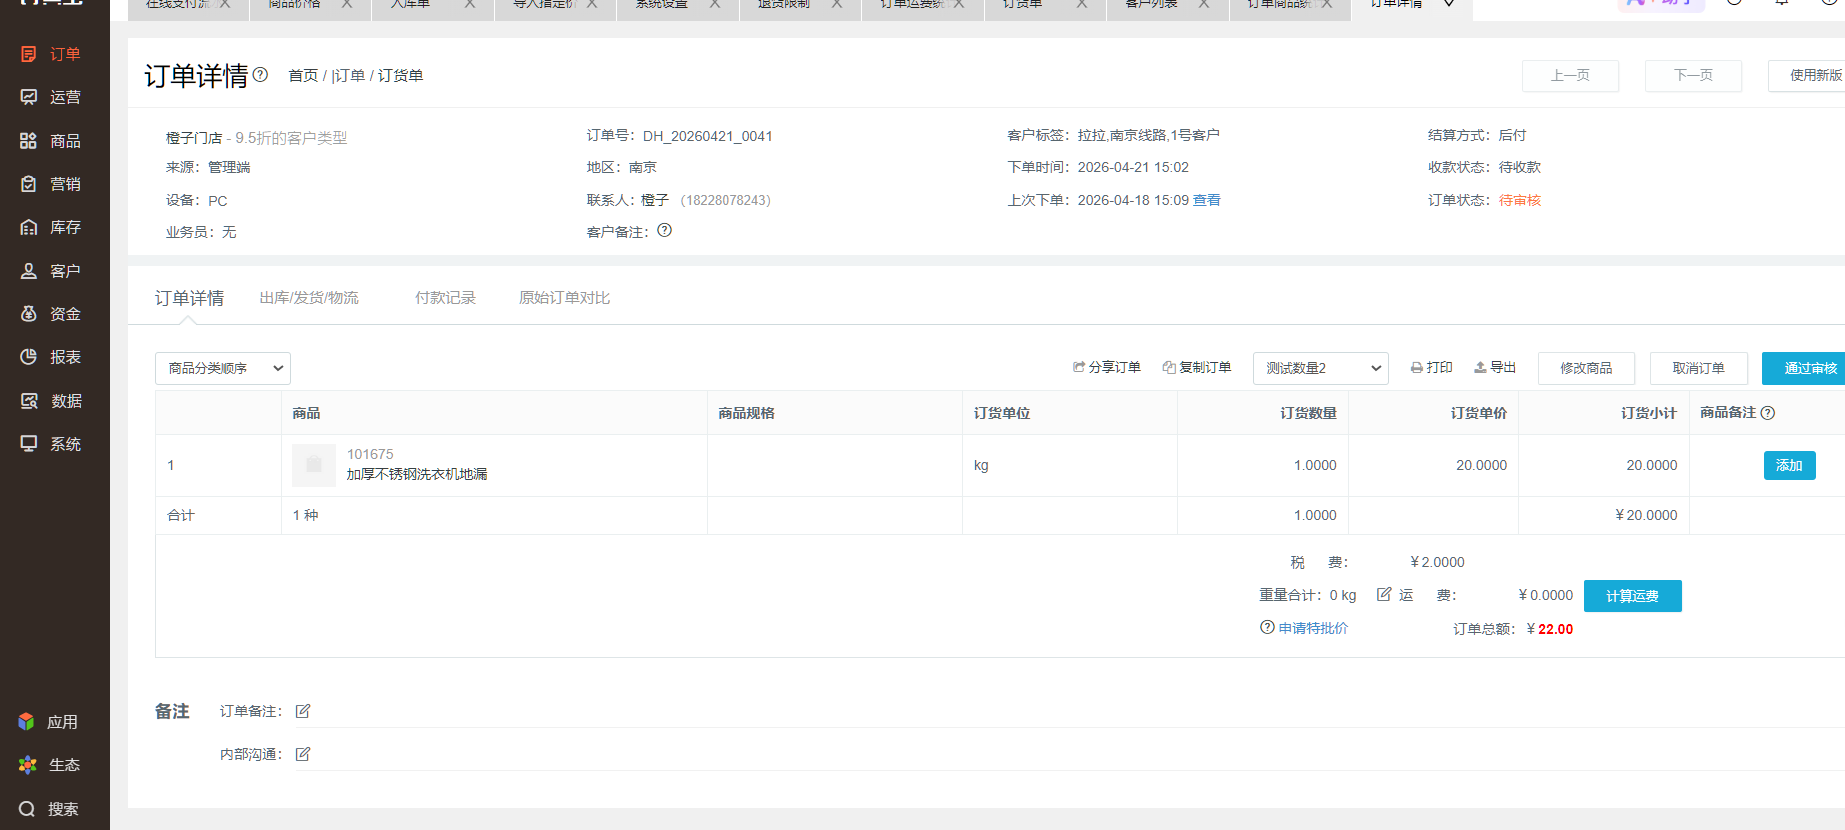This screenshot has width=1845, height=830.
Task: Open the 库存 inventory section
Action: 51,227
